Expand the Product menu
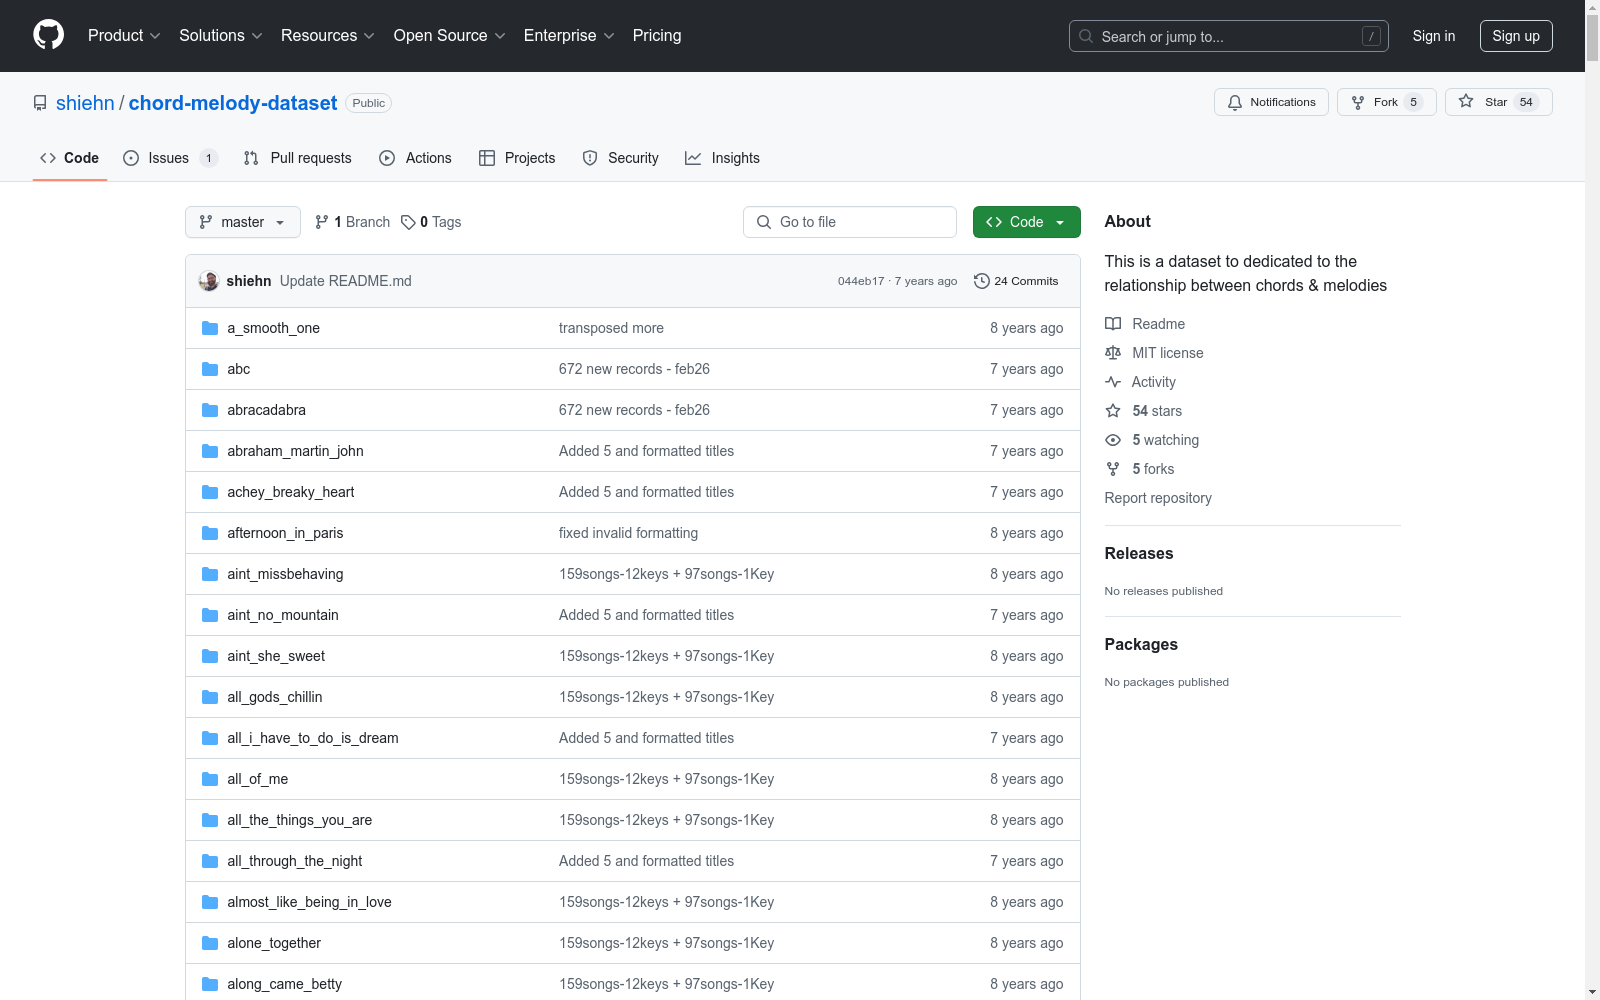This screenshot has height=1000, width=1600. tap(124, 35)
